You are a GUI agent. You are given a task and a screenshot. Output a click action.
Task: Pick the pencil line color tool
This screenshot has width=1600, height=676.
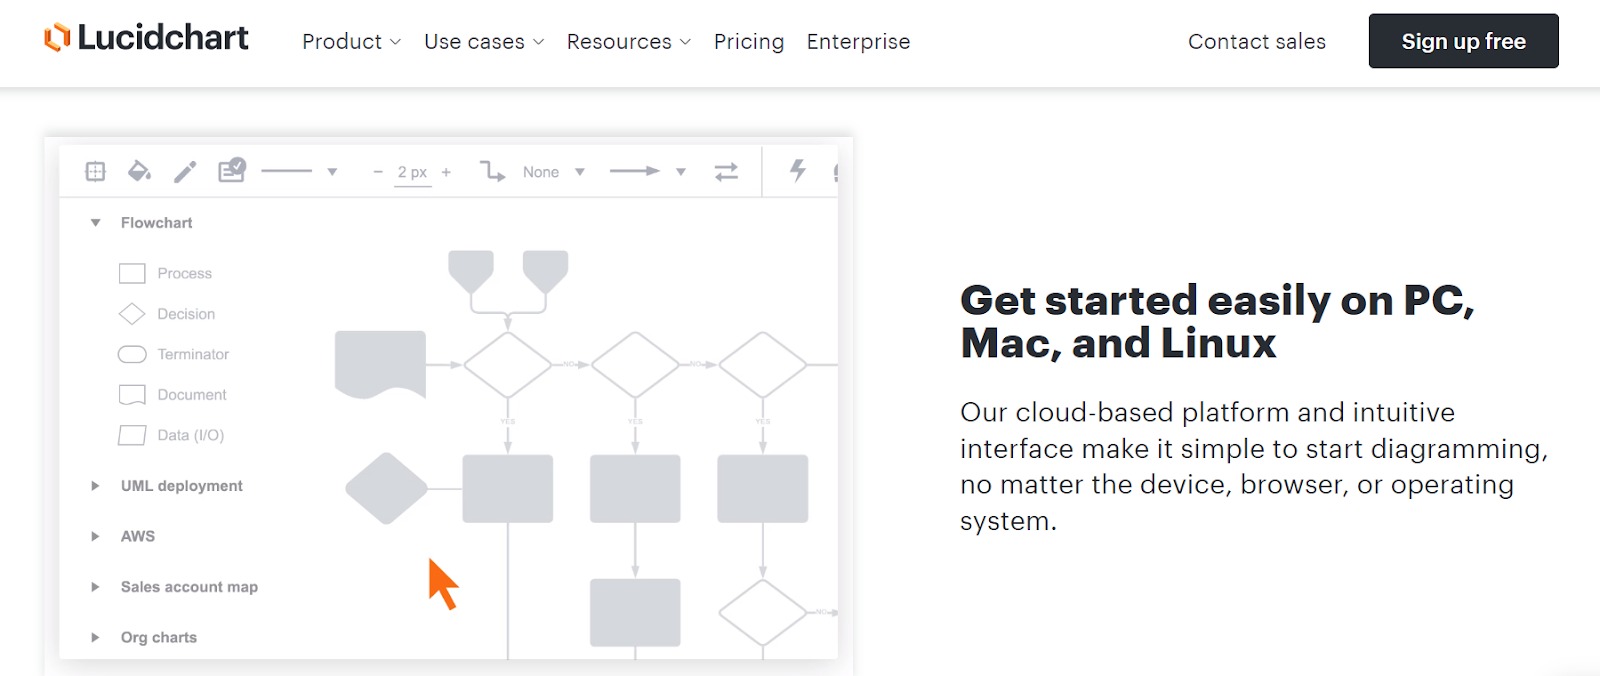[185, 172]
